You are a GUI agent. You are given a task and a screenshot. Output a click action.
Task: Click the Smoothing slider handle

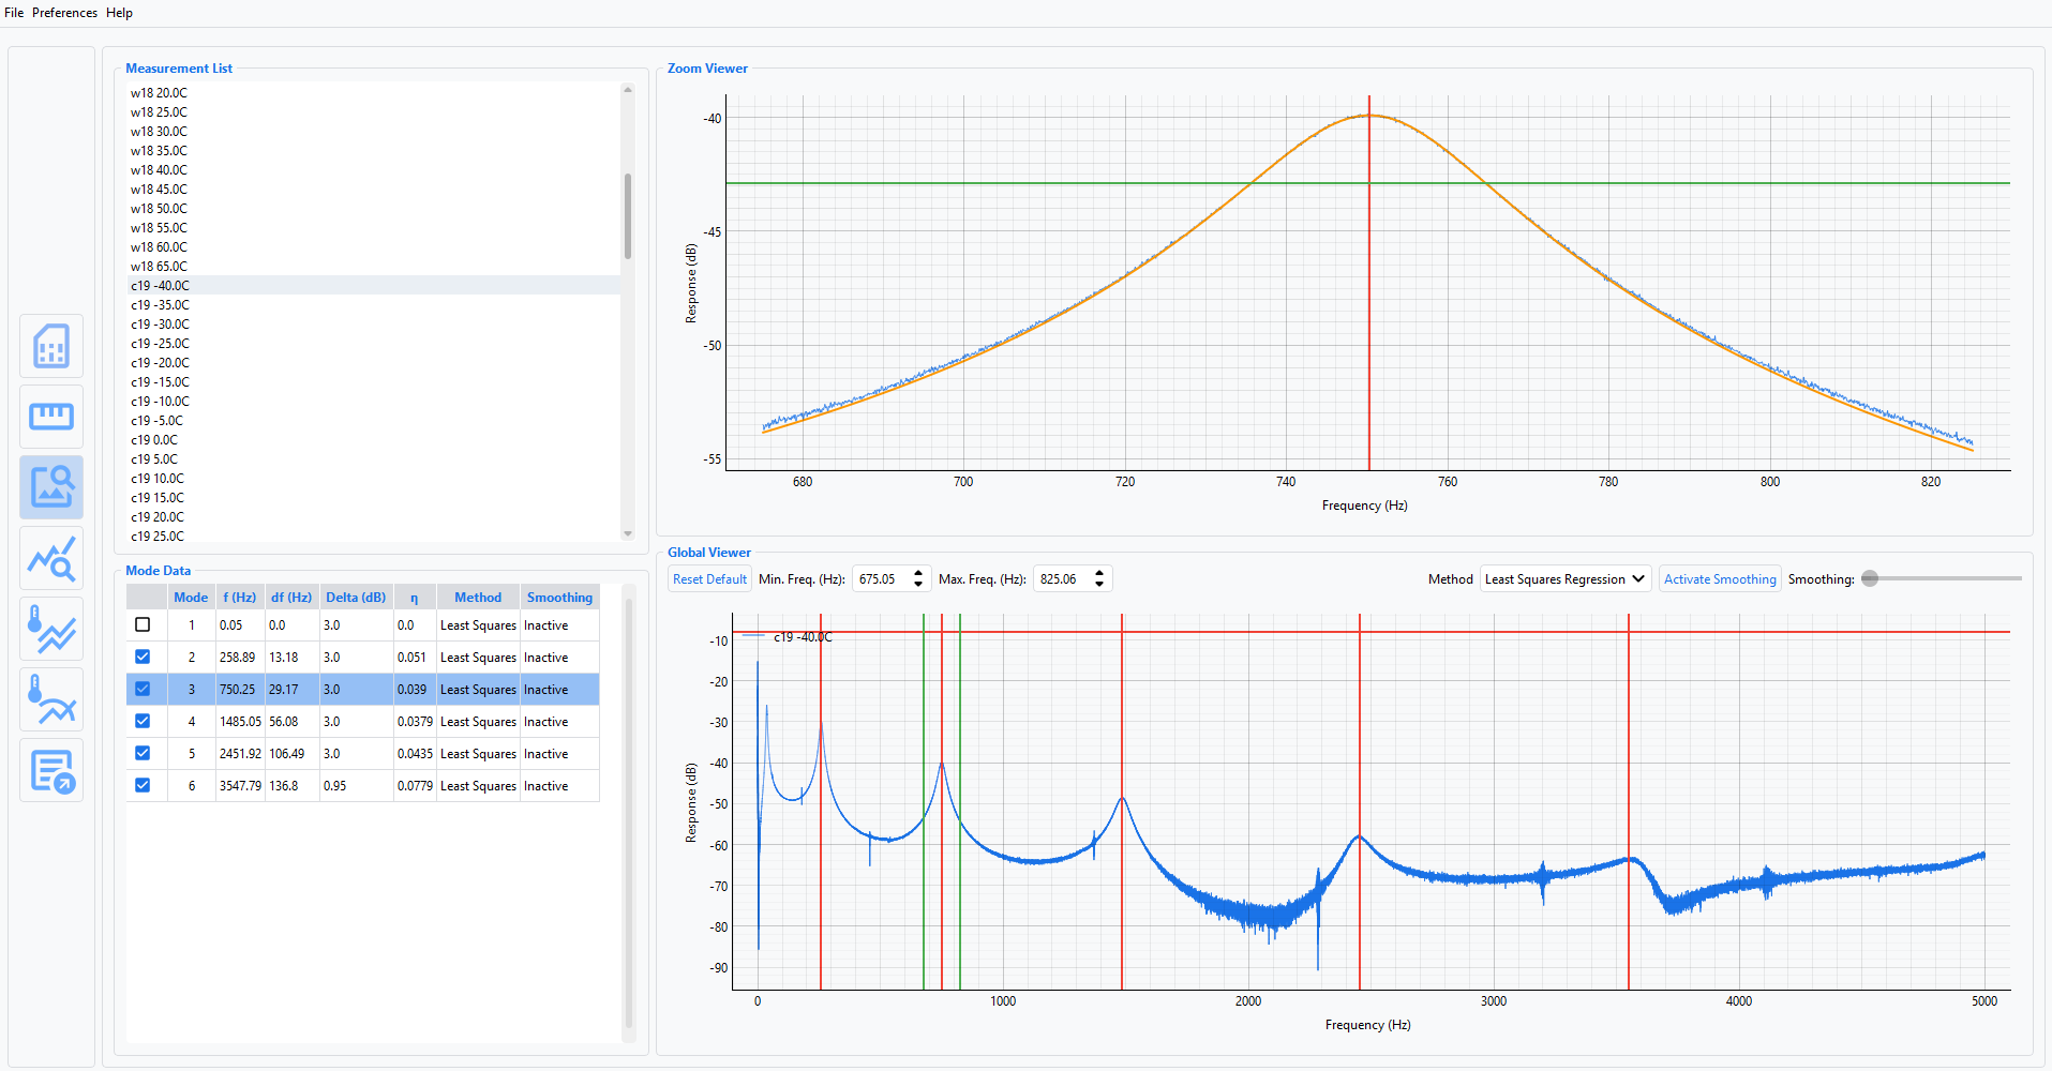point(1870,579)
